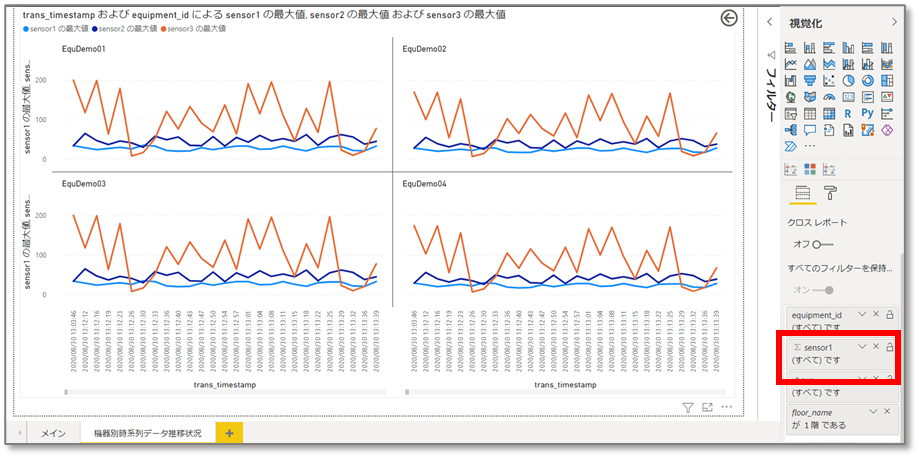Screen dimensions: 919x458
Task: Click the four-color squares custom visual
Action: pos(810,170)
